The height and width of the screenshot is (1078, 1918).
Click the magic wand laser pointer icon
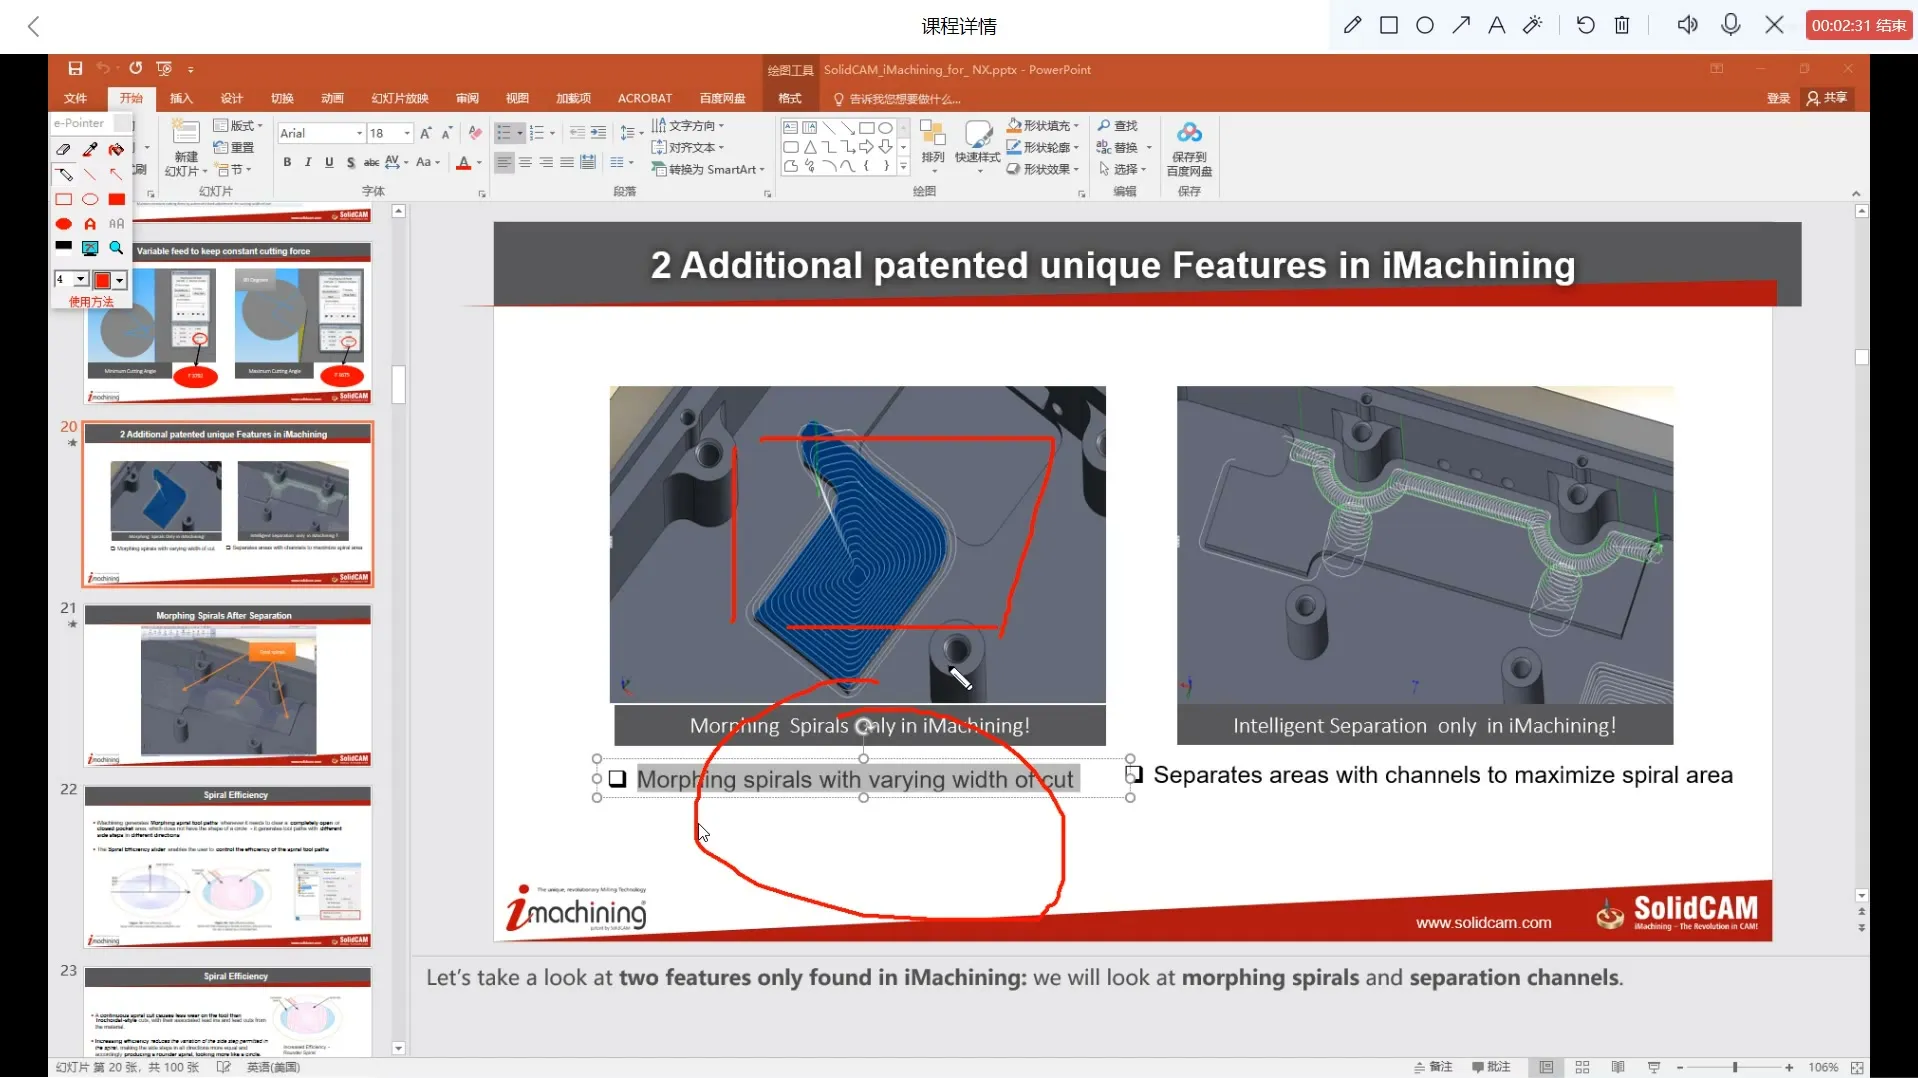click(x=1532, y=25)
